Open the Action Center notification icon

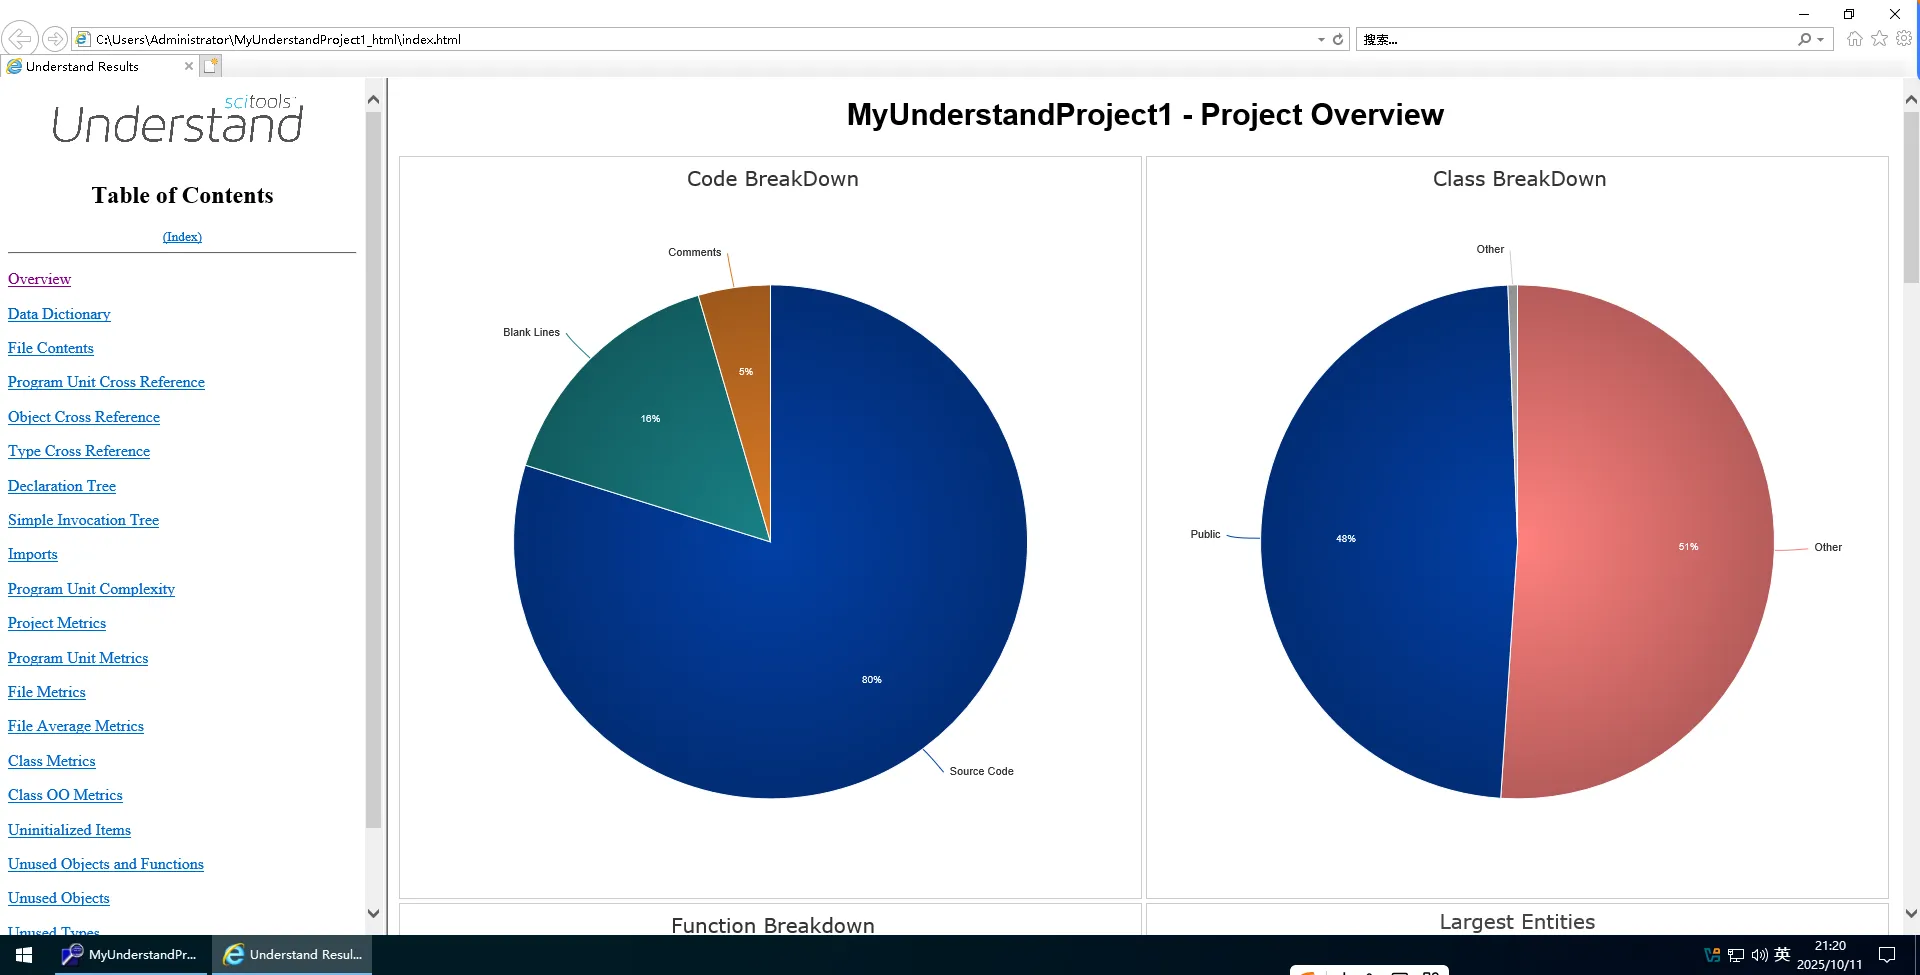point(1887,955)
